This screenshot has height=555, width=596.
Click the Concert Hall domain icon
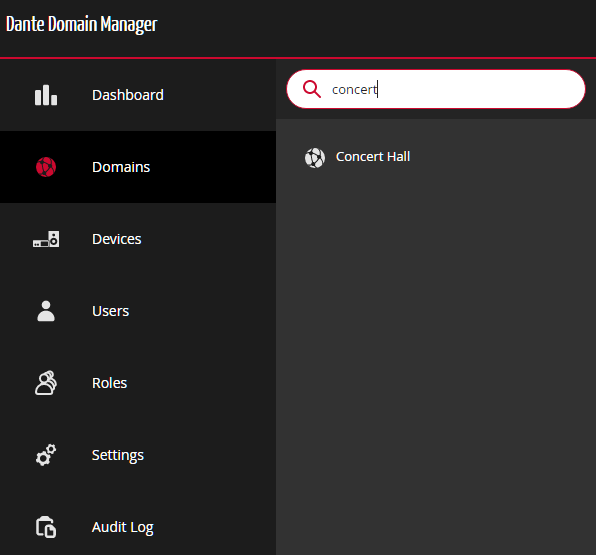click(315, 158)
